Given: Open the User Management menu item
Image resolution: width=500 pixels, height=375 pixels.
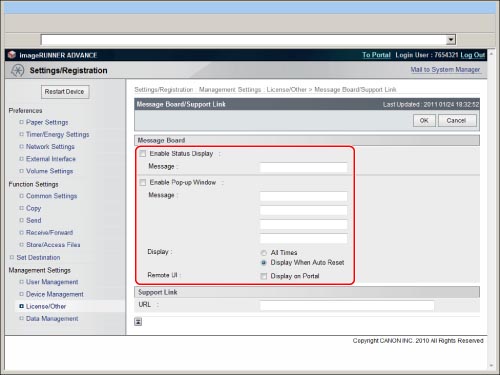Looking at the screenshot, I should pos(52,282).
